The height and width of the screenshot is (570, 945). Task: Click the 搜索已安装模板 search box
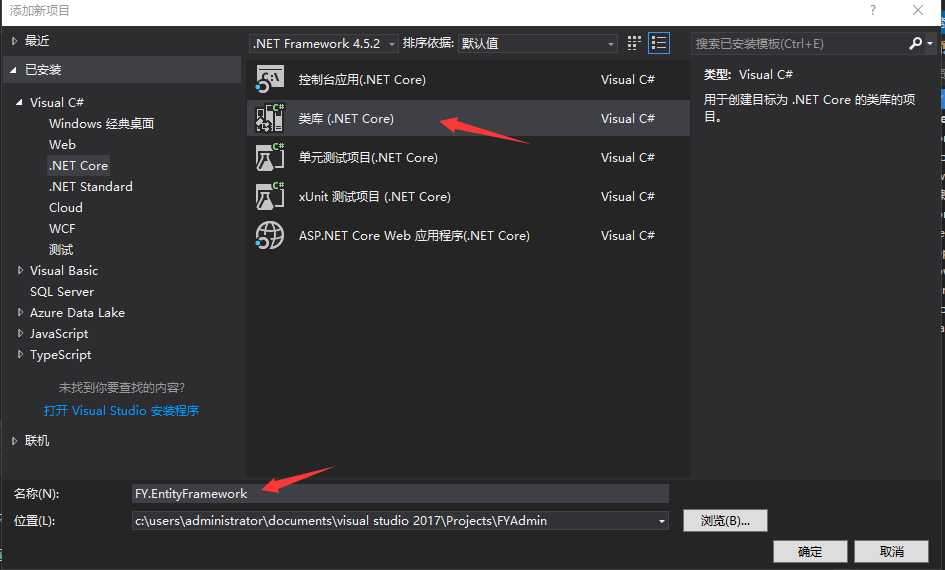click(x=799, y=43)
